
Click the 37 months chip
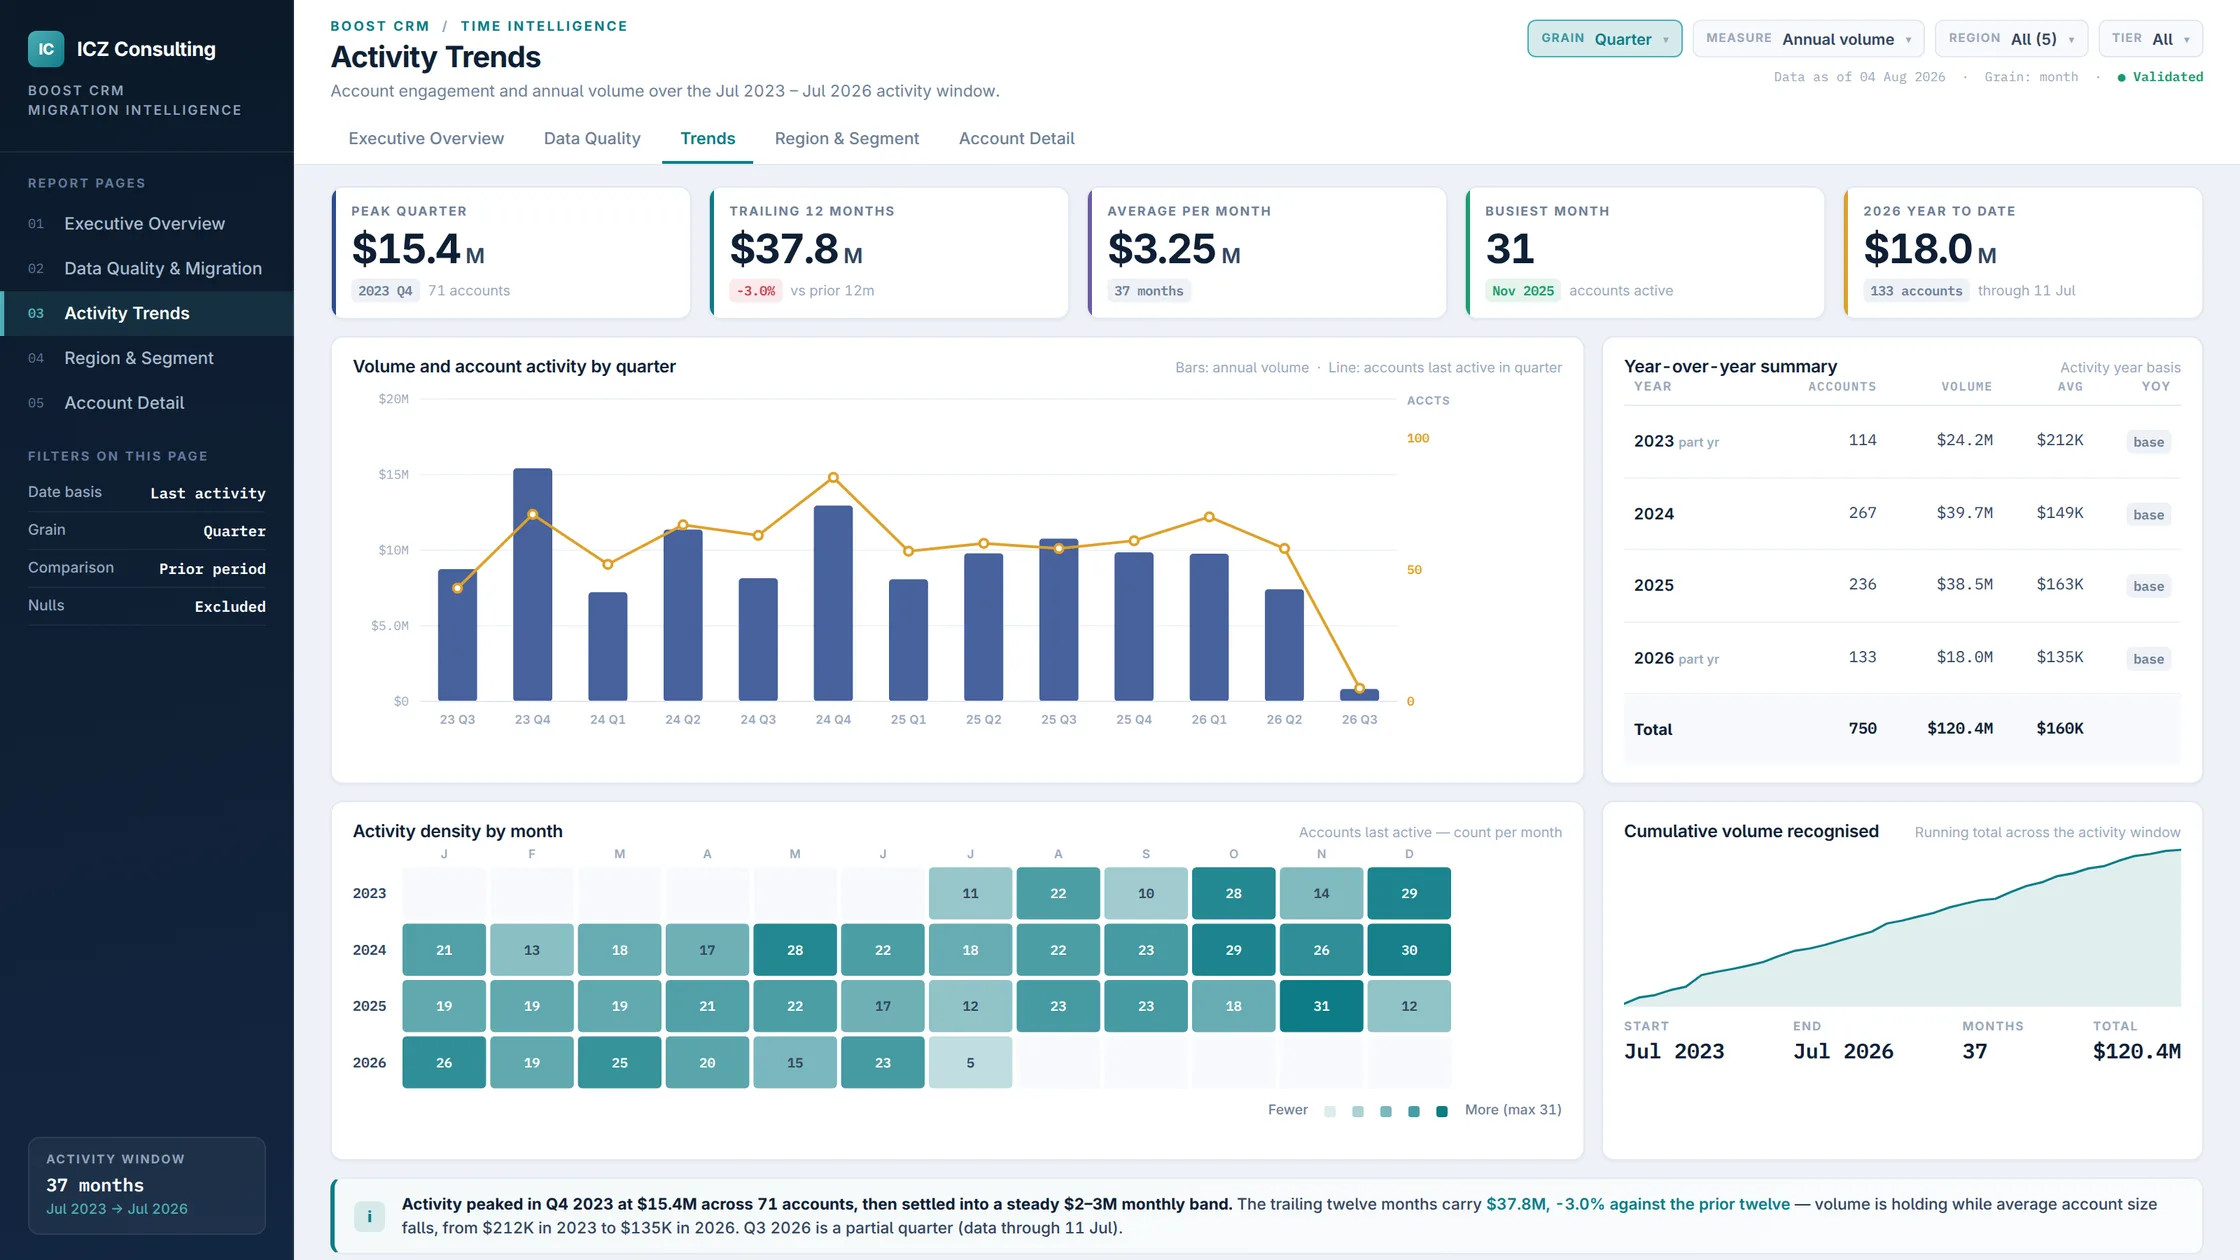click(x=1149, y=291)
